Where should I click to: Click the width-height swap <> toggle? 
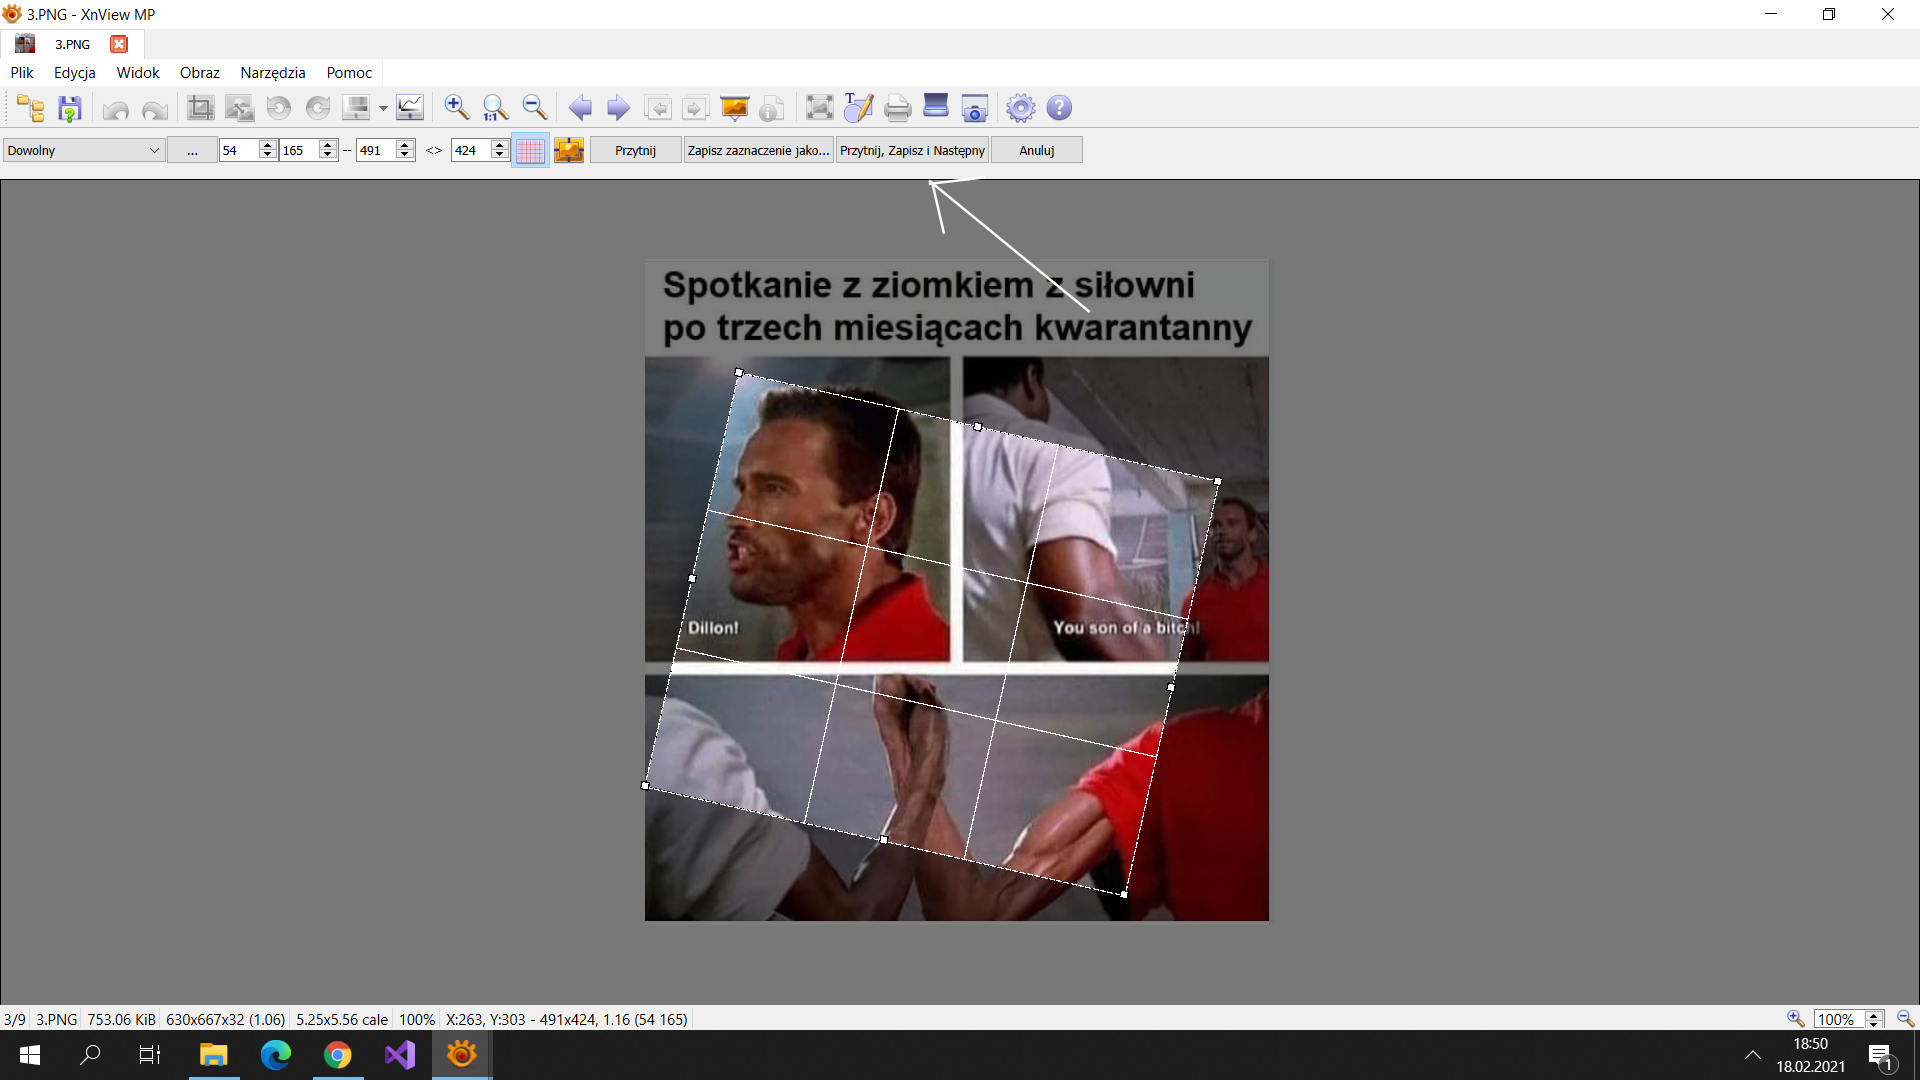click(434, 150)
